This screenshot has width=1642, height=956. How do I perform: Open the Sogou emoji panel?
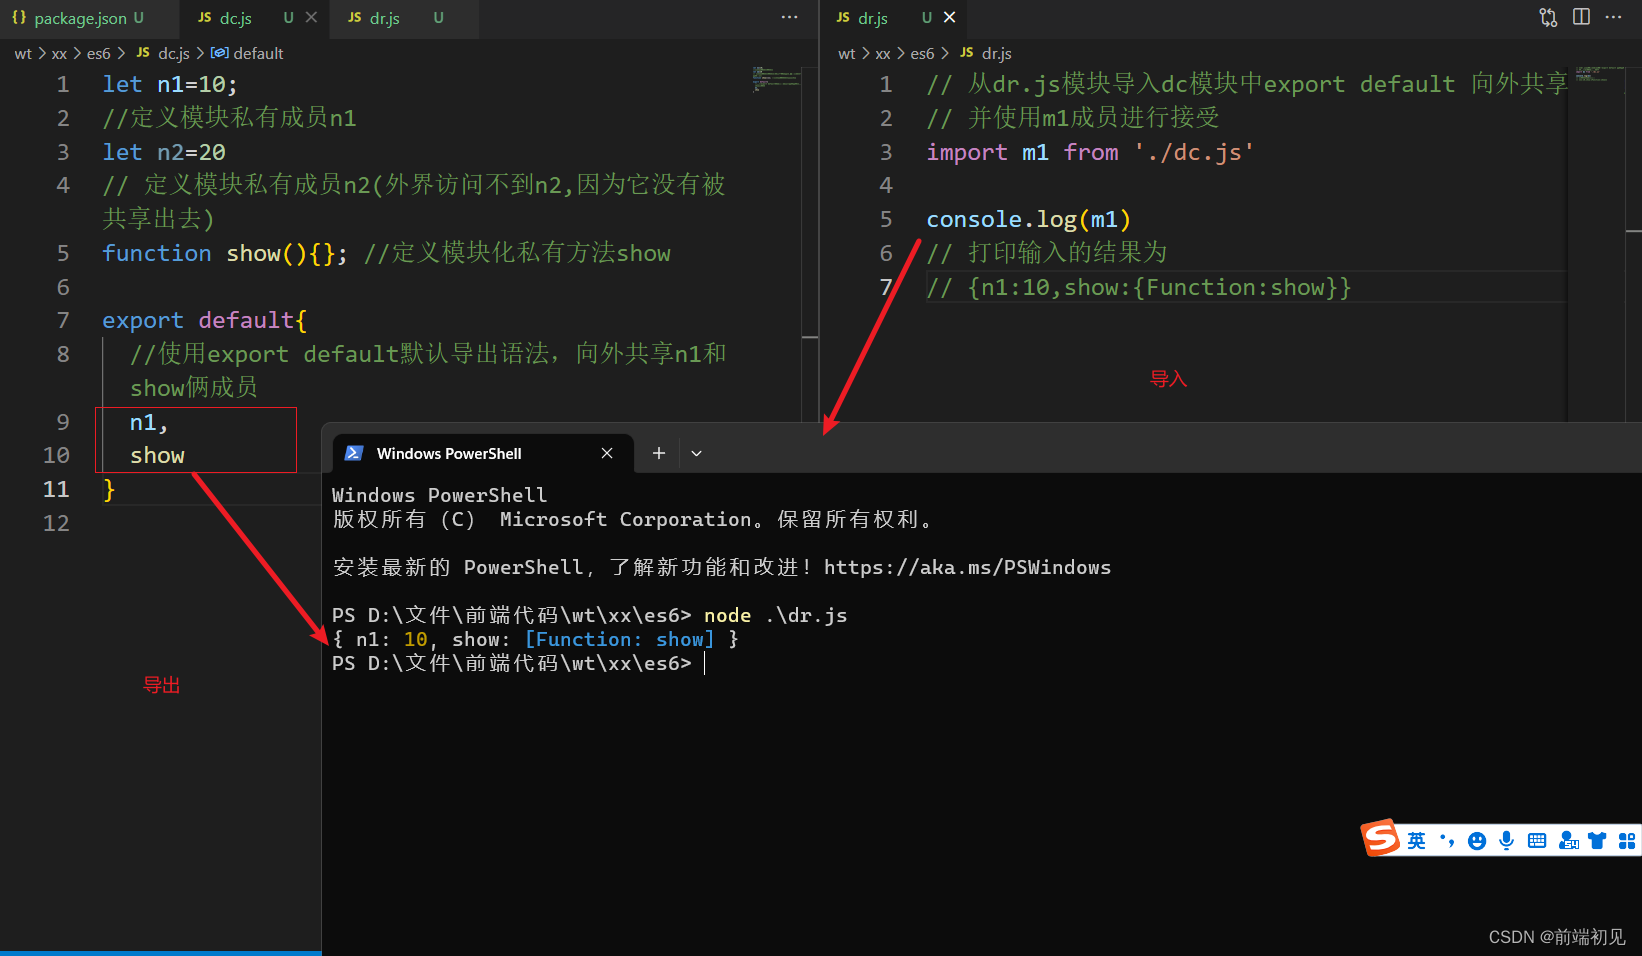[1477, 841]
